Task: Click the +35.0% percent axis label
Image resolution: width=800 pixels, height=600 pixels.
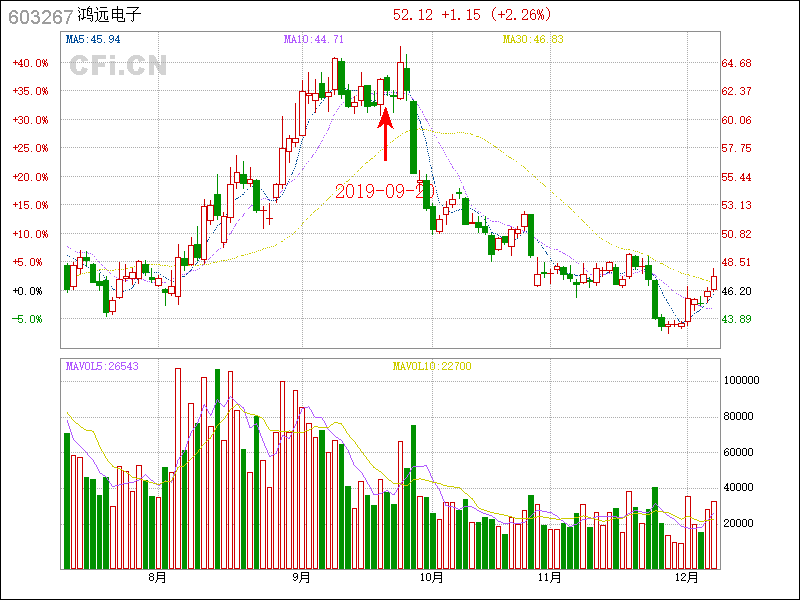Action: (x=31, y=91)
